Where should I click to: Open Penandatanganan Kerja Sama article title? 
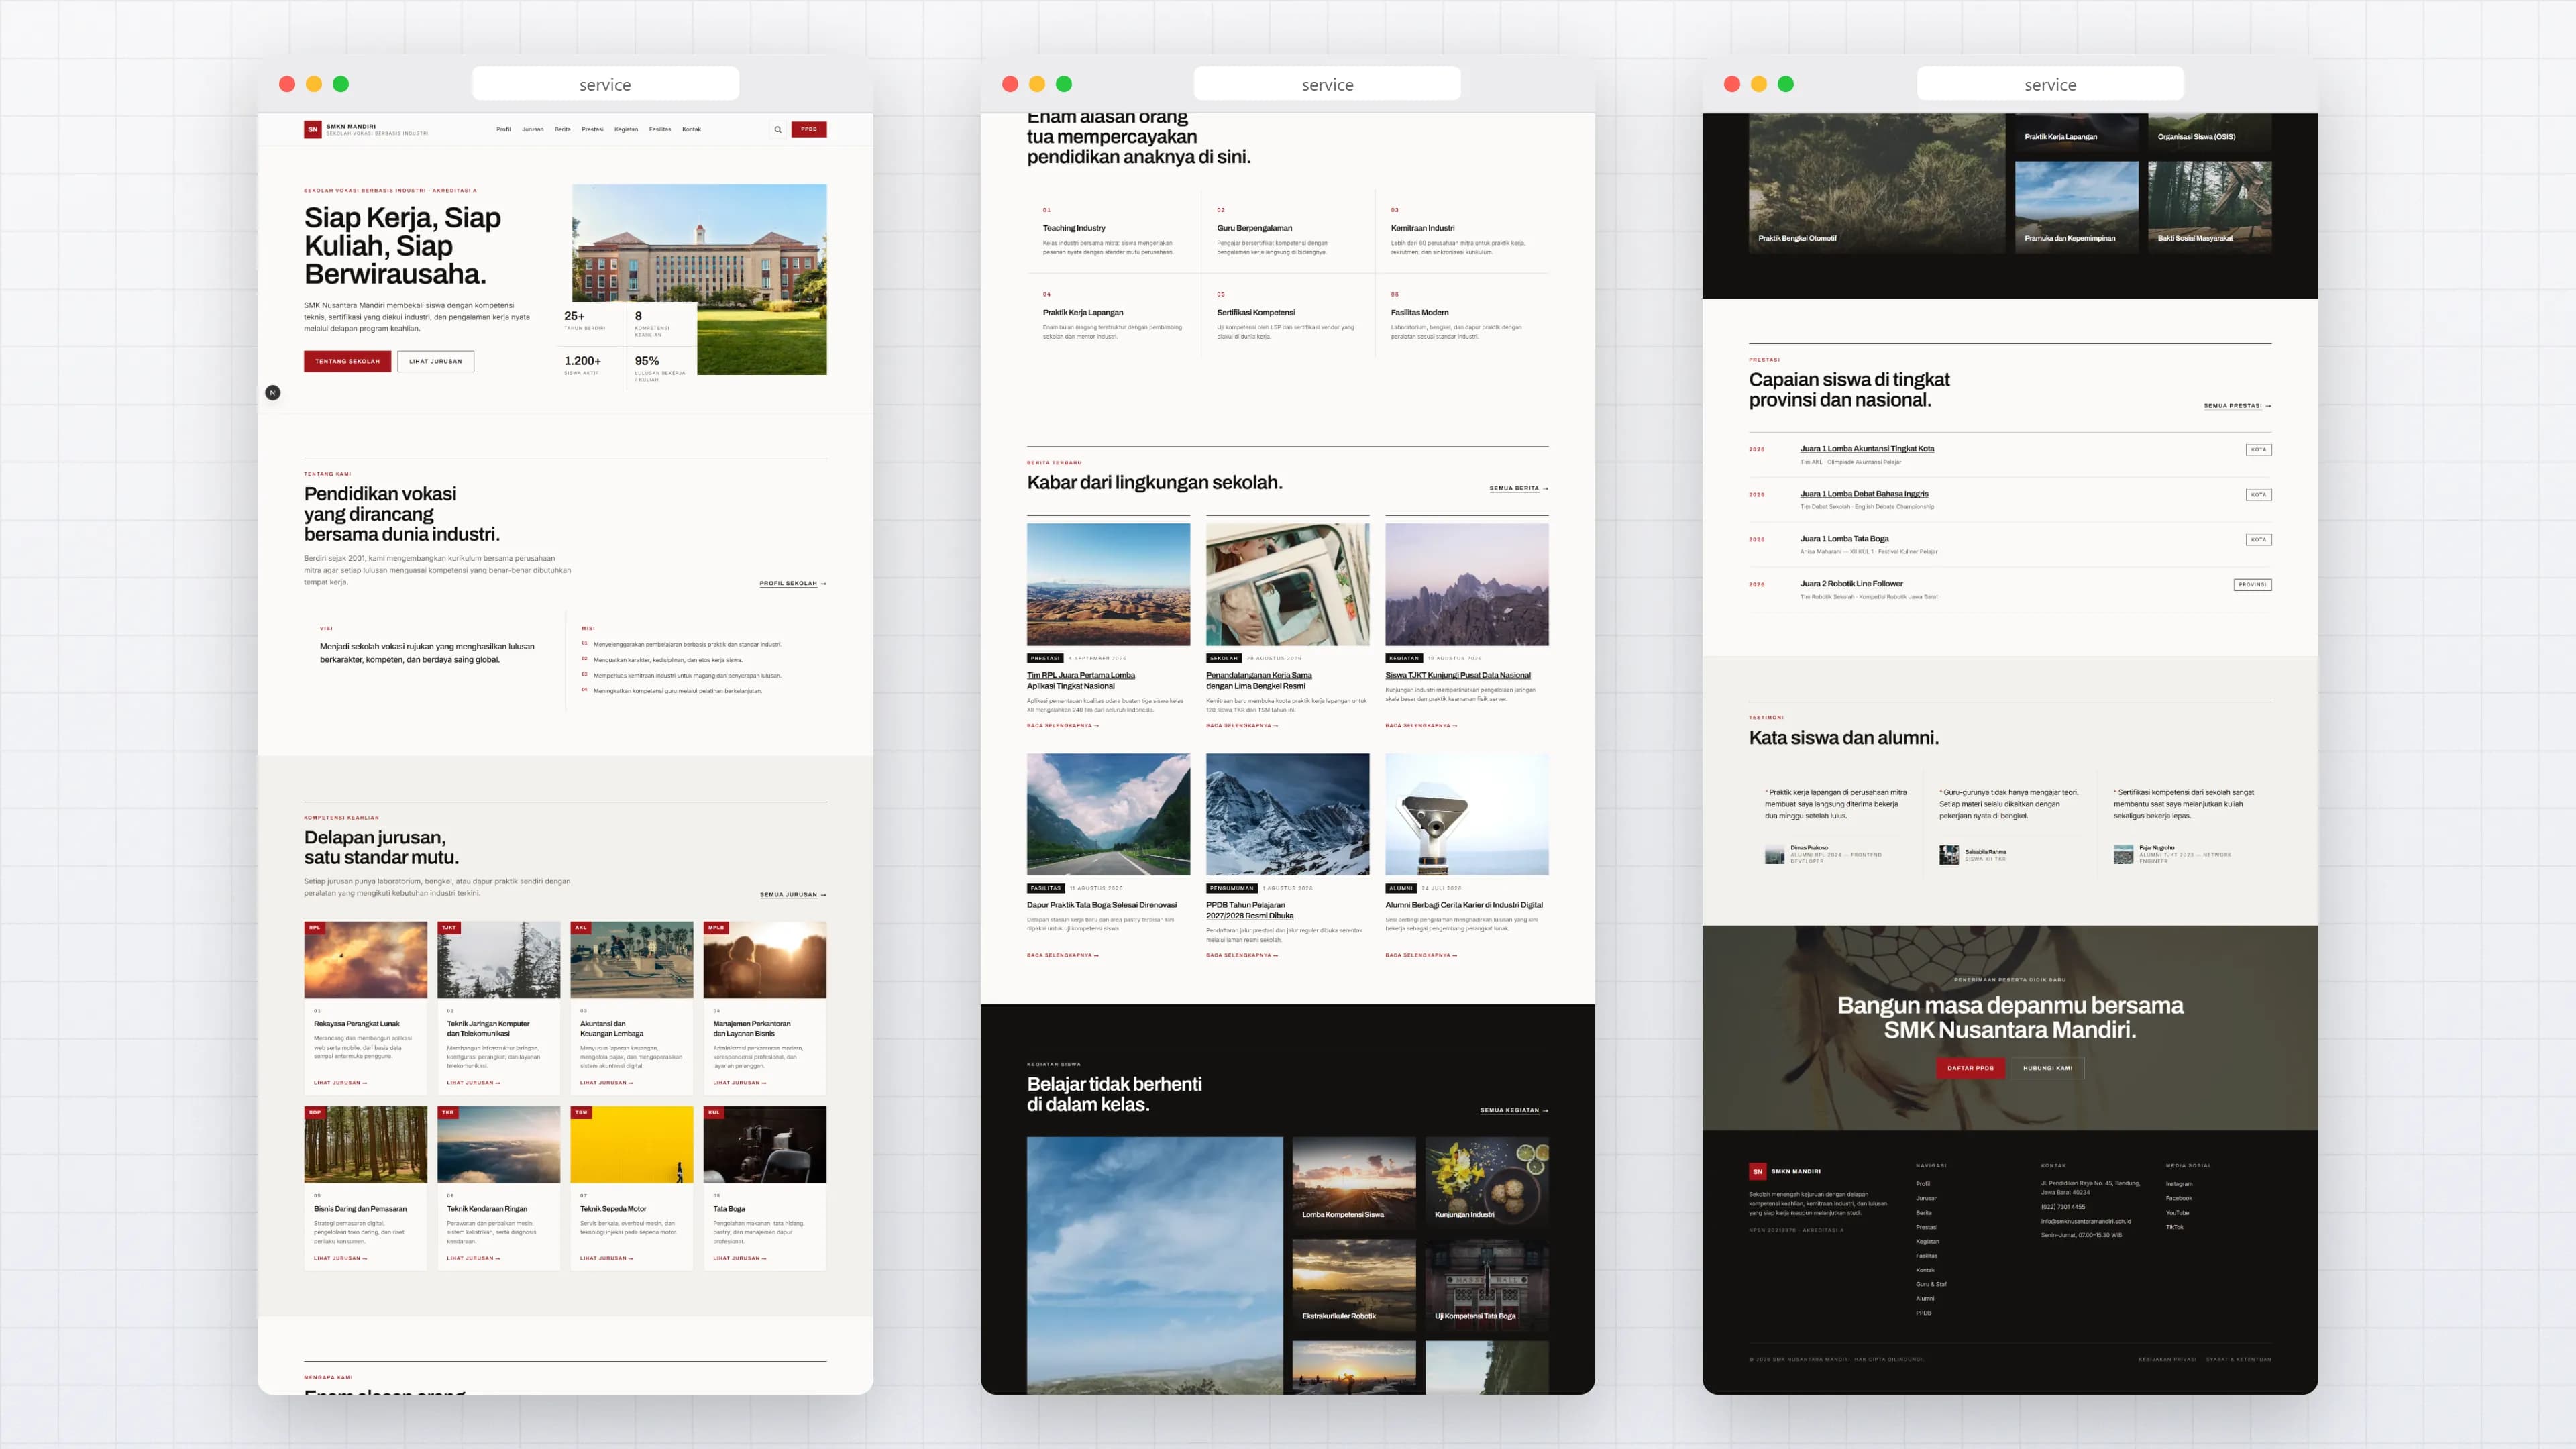point(1259,680)
